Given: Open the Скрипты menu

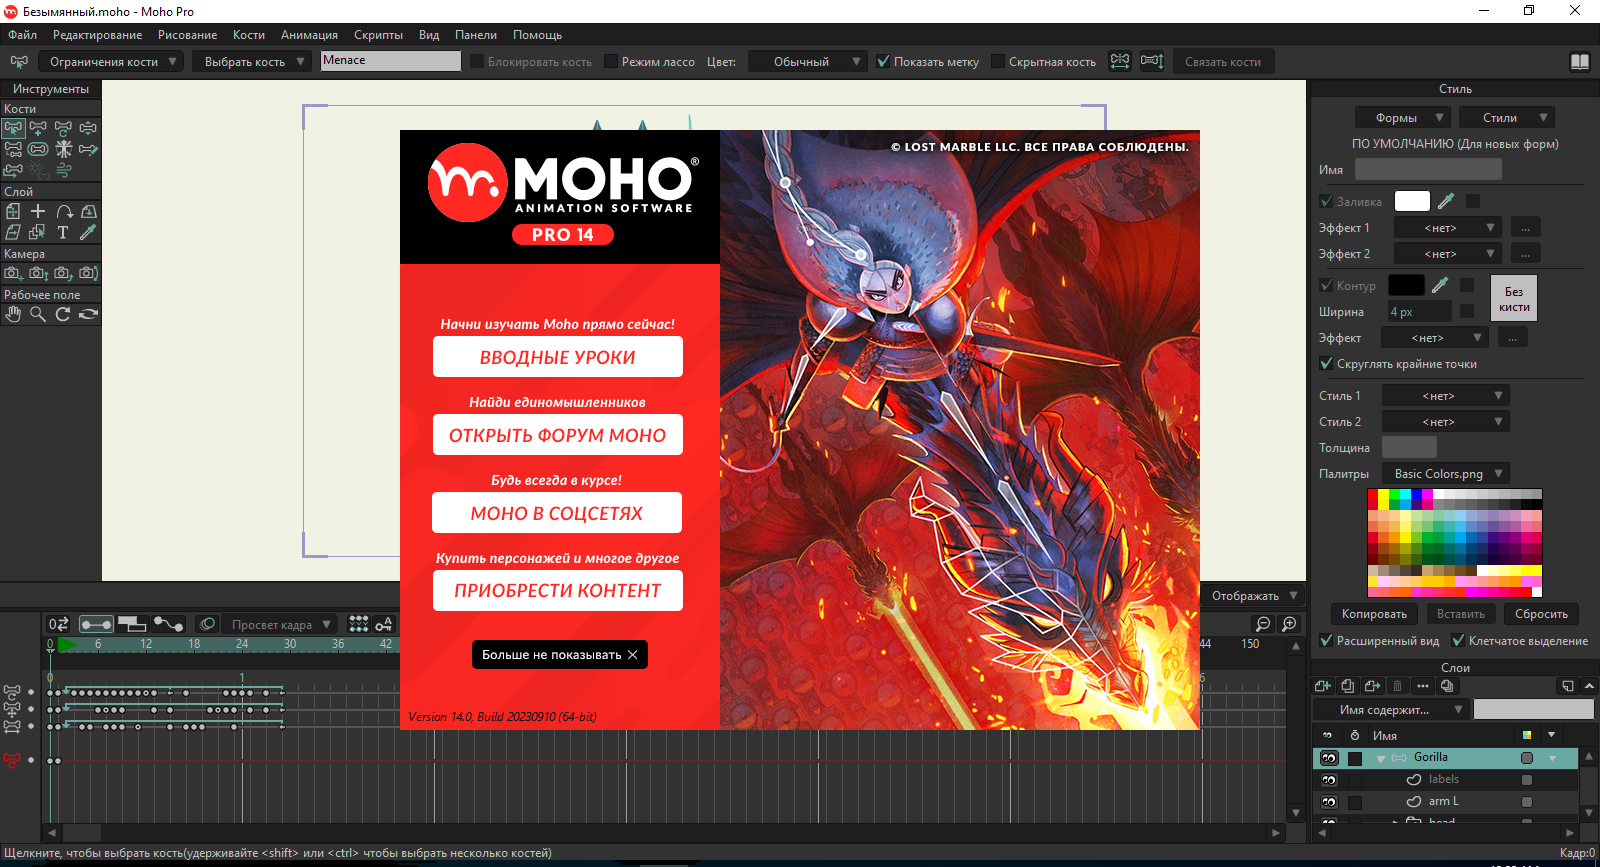Looking at the screenshot, I should click(x=378, y=34).
